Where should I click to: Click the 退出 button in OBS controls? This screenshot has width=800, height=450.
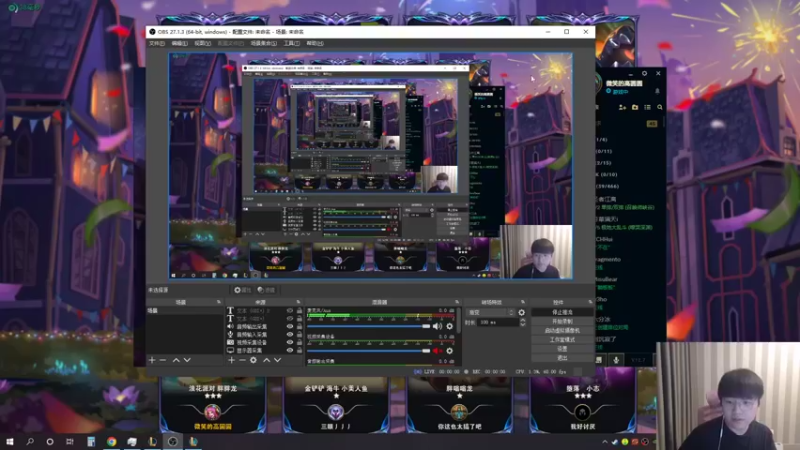click(562, 358)
